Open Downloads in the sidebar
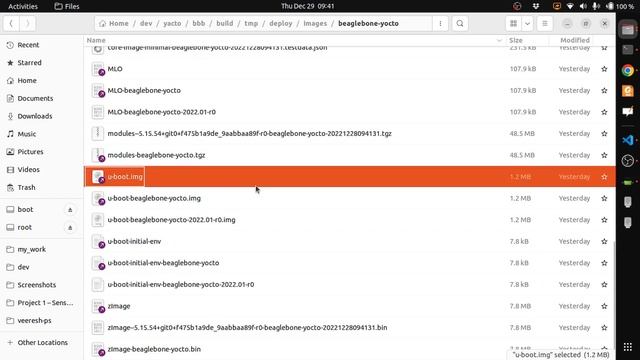 tap(42, 116)
